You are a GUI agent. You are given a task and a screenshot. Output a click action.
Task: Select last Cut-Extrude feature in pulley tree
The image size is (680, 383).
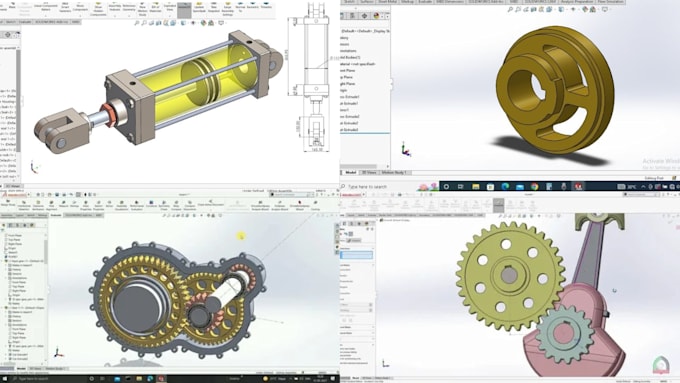click(x=350, y=130)
